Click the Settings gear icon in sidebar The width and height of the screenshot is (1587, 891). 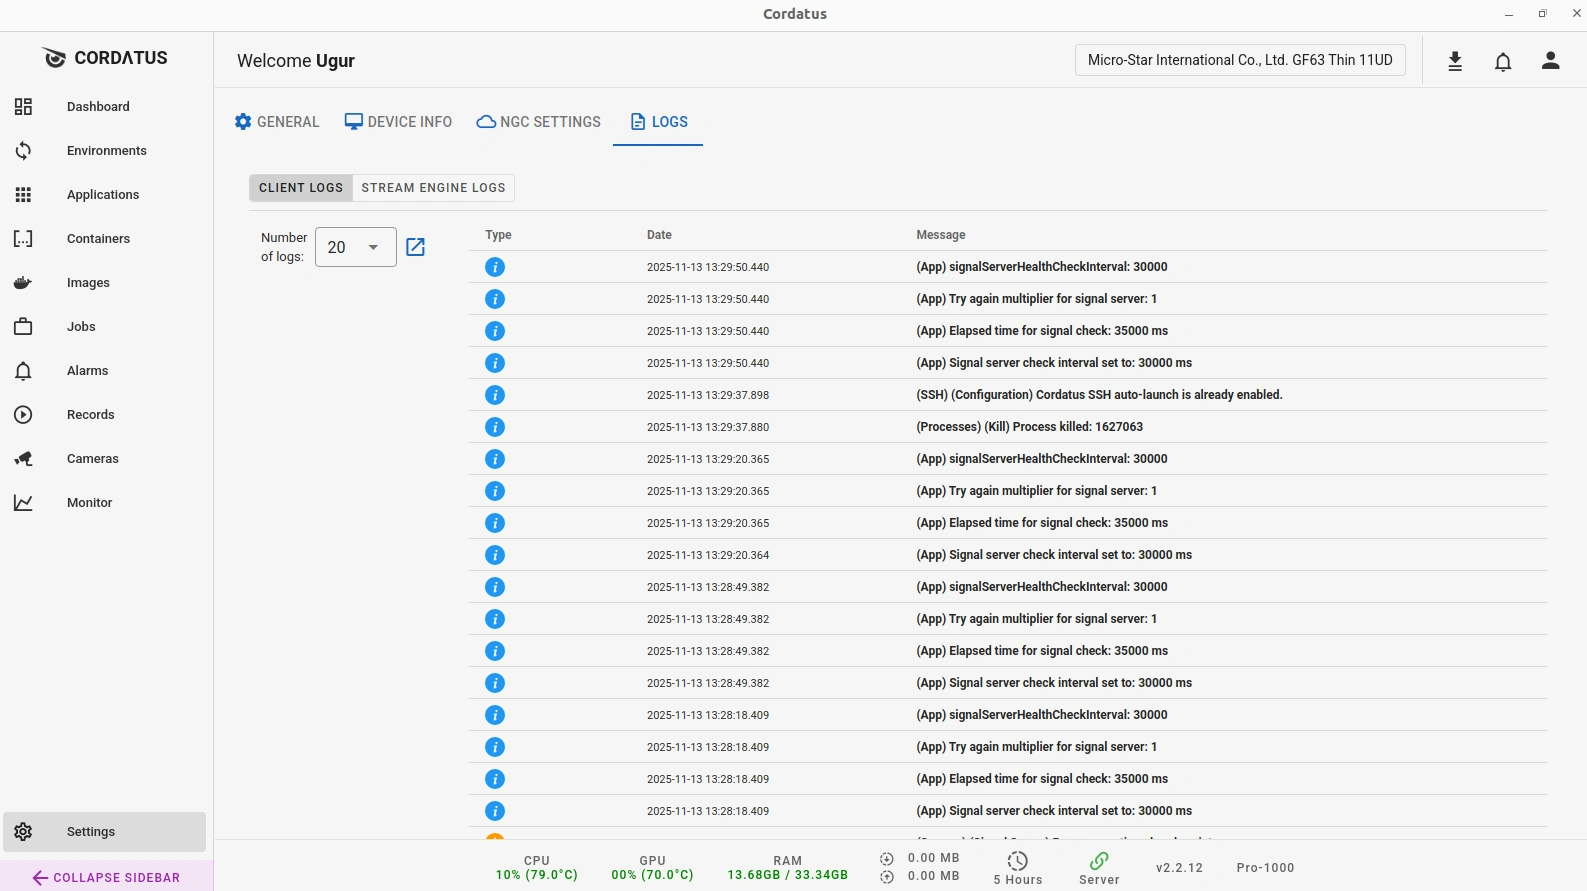coord(23,832)
